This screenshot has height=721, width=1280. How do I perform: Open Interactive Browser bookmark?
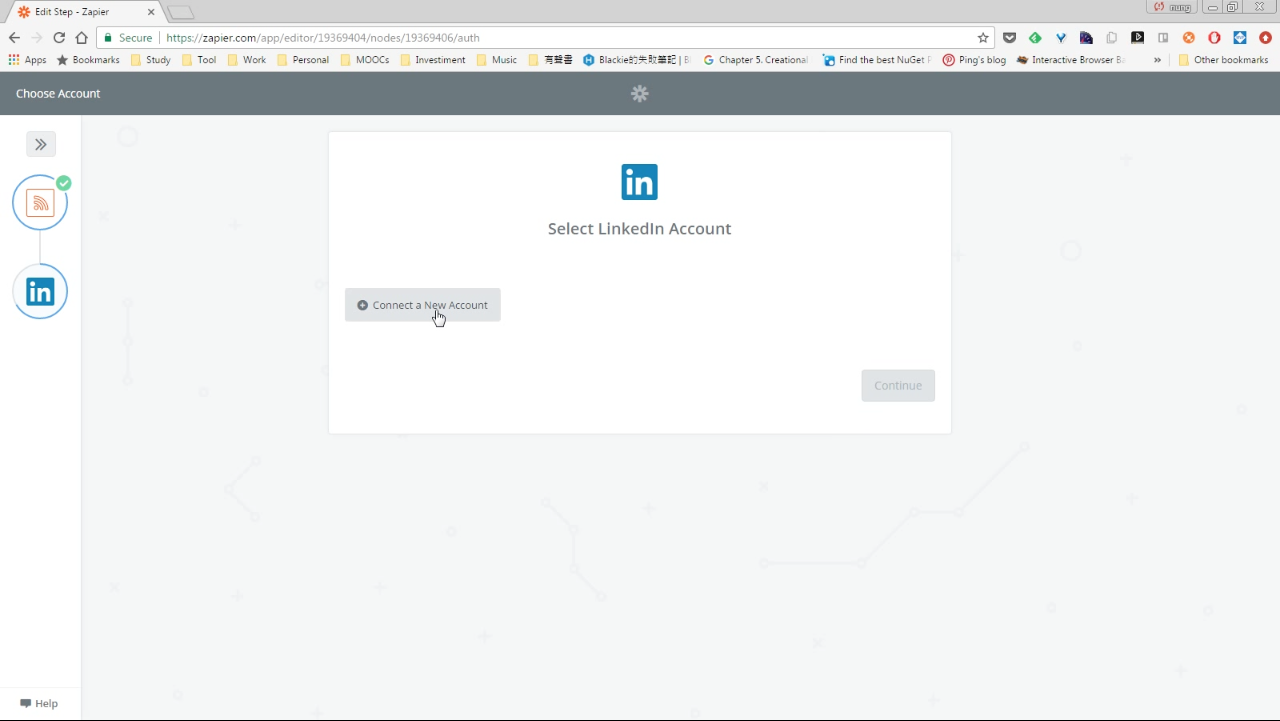(x=1071, y=60)
